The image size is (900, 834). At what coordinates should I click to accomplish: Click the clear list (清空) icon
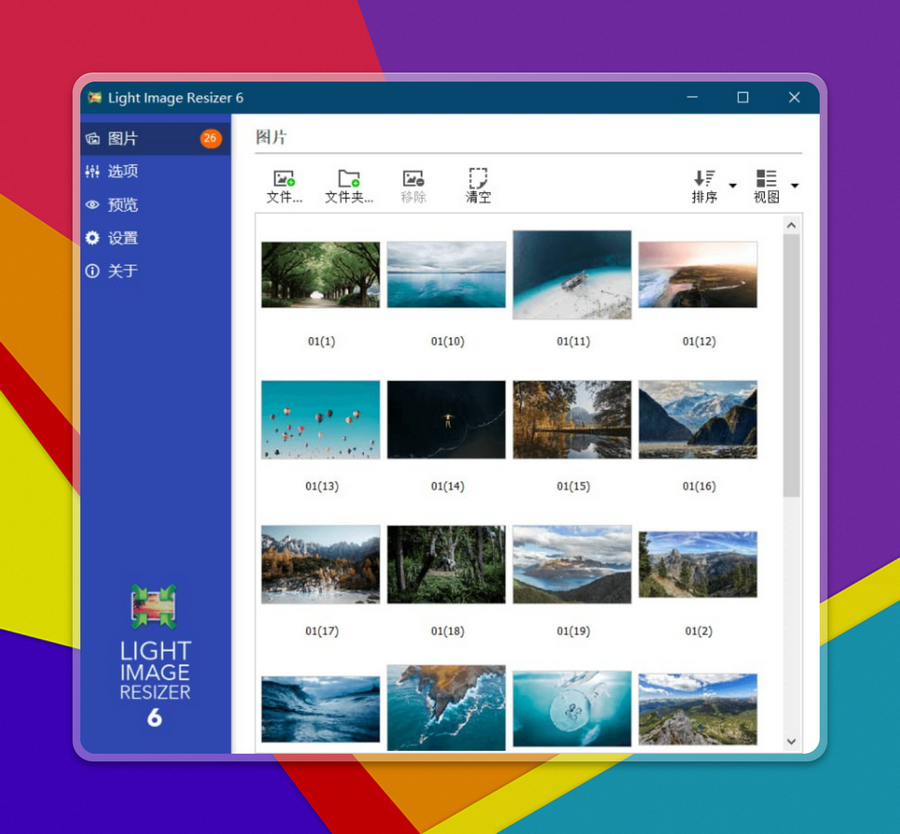[478, 180]
